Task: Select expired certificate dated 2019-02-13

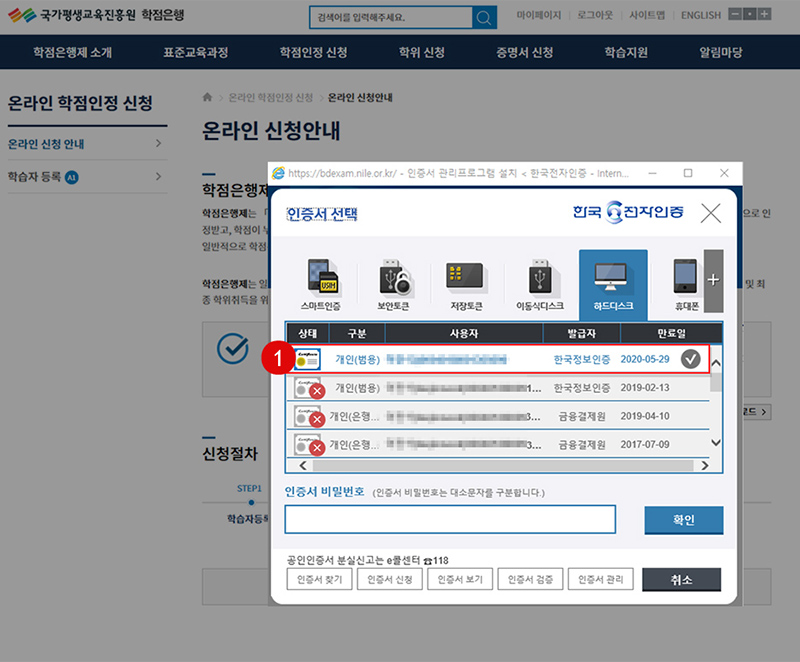Action: tap(500, 387)
